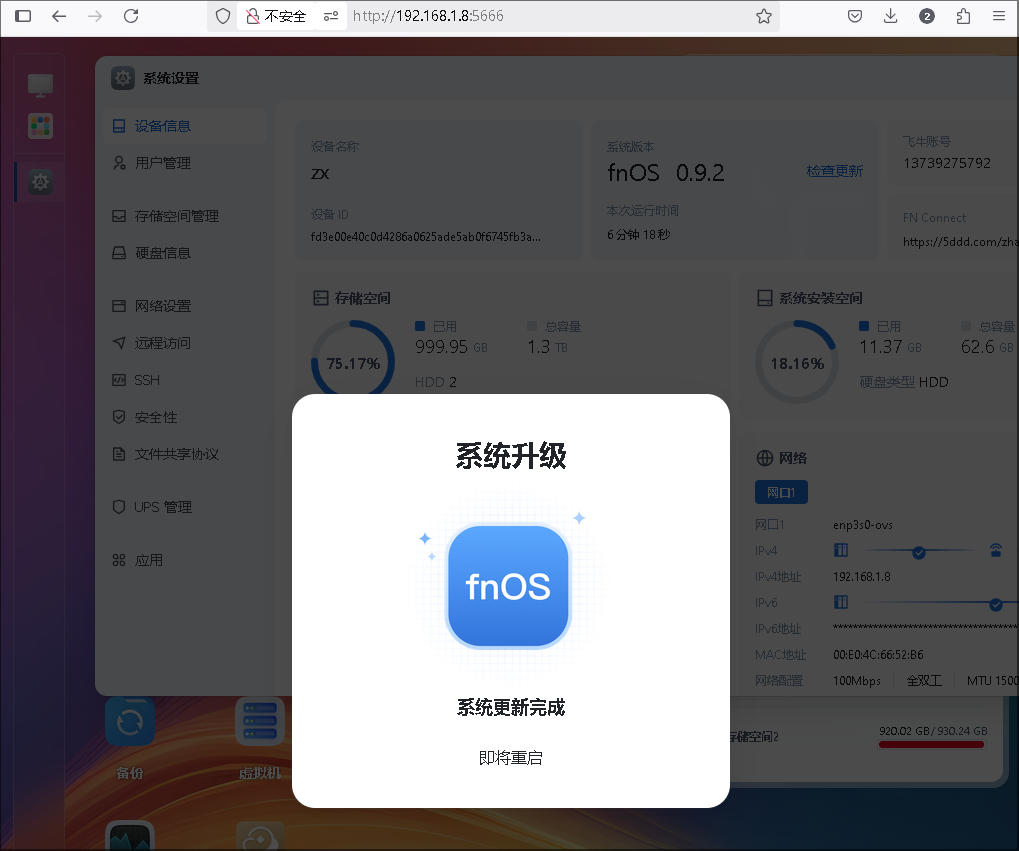Click the red 存储空间2 usage bar
Image resolution: width=1019 pixels, height=851 pixels.
tap(931, 745)
